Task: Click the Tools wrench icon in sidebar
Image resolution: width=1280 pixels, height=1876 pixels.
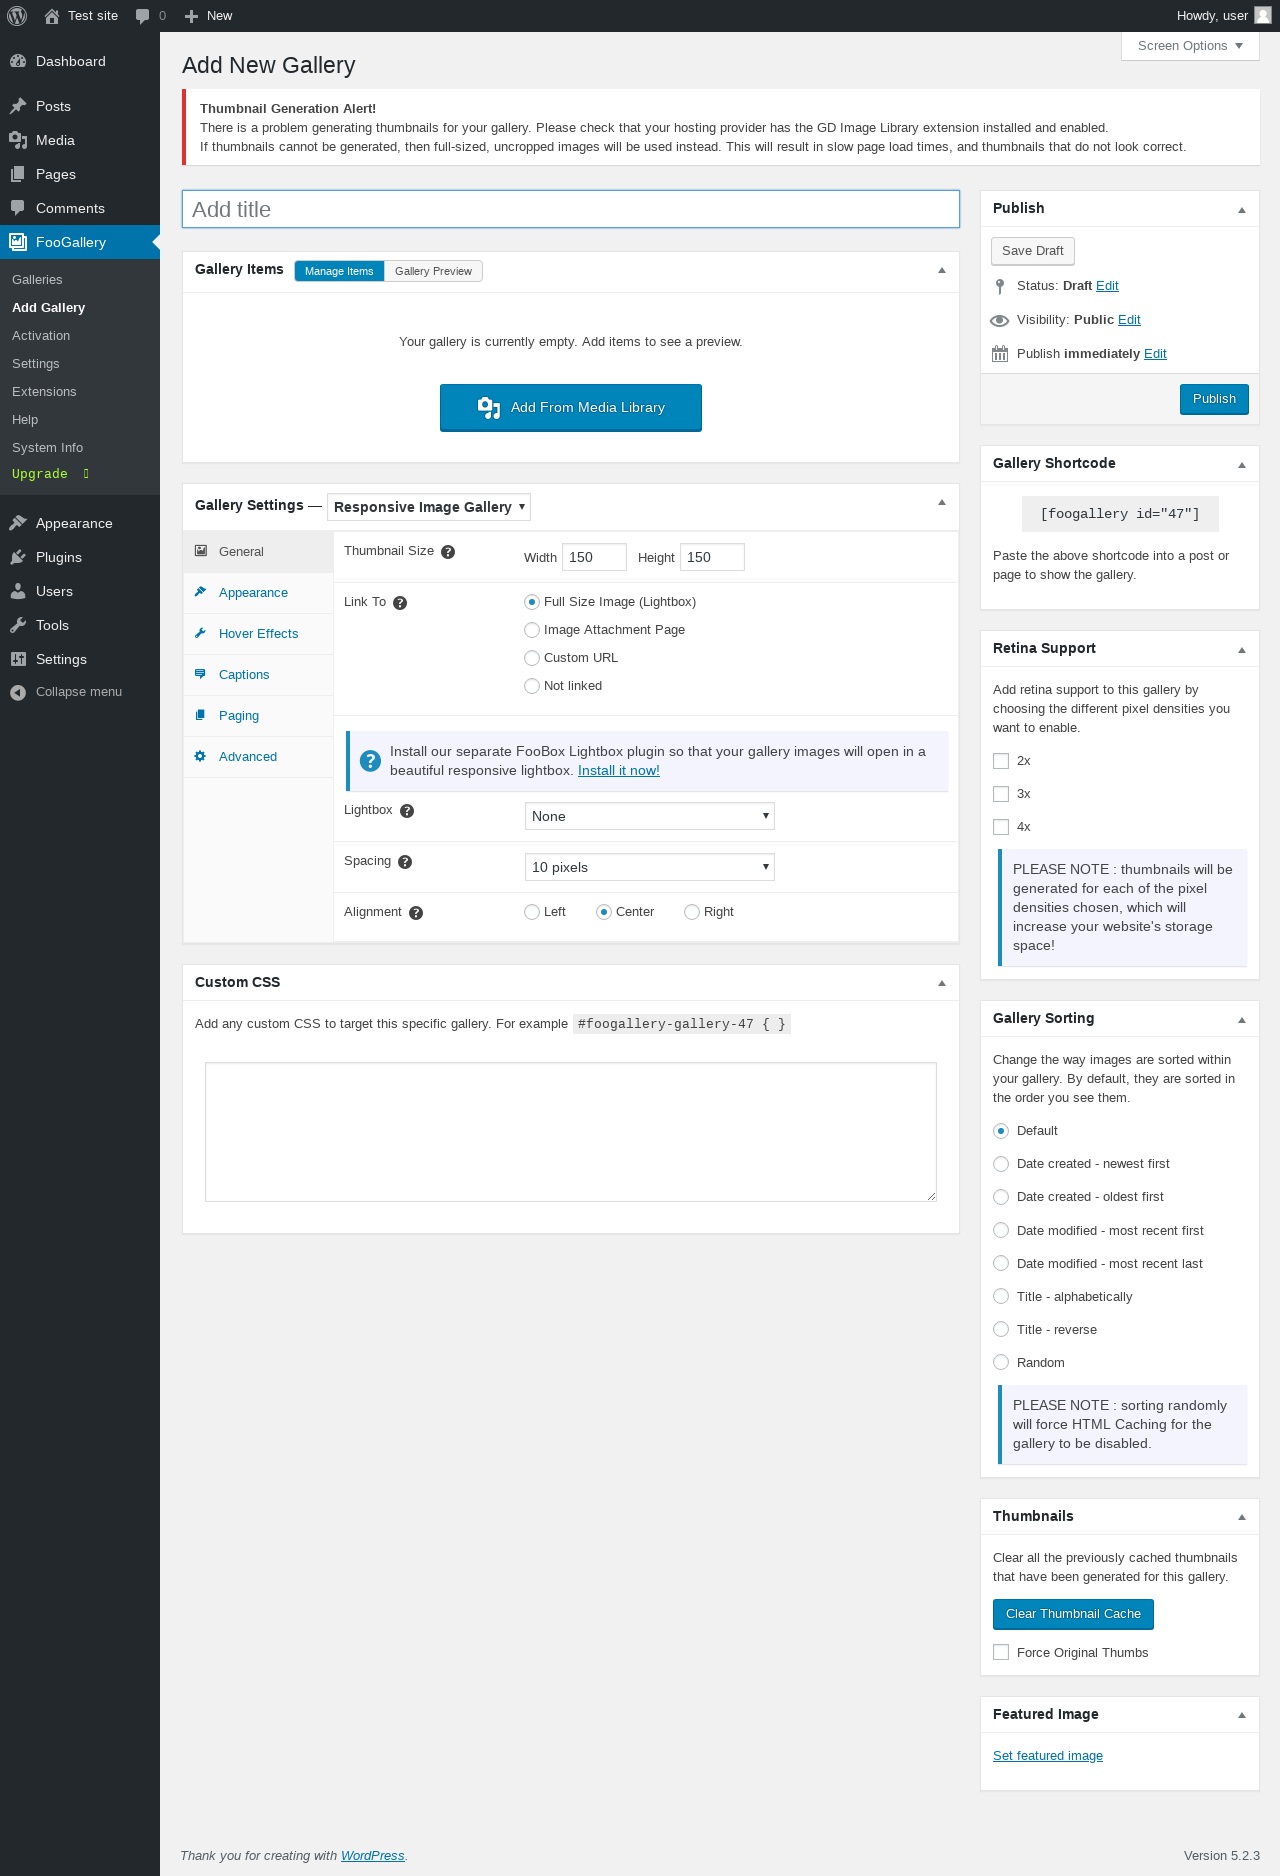Action: coord(18,625)
